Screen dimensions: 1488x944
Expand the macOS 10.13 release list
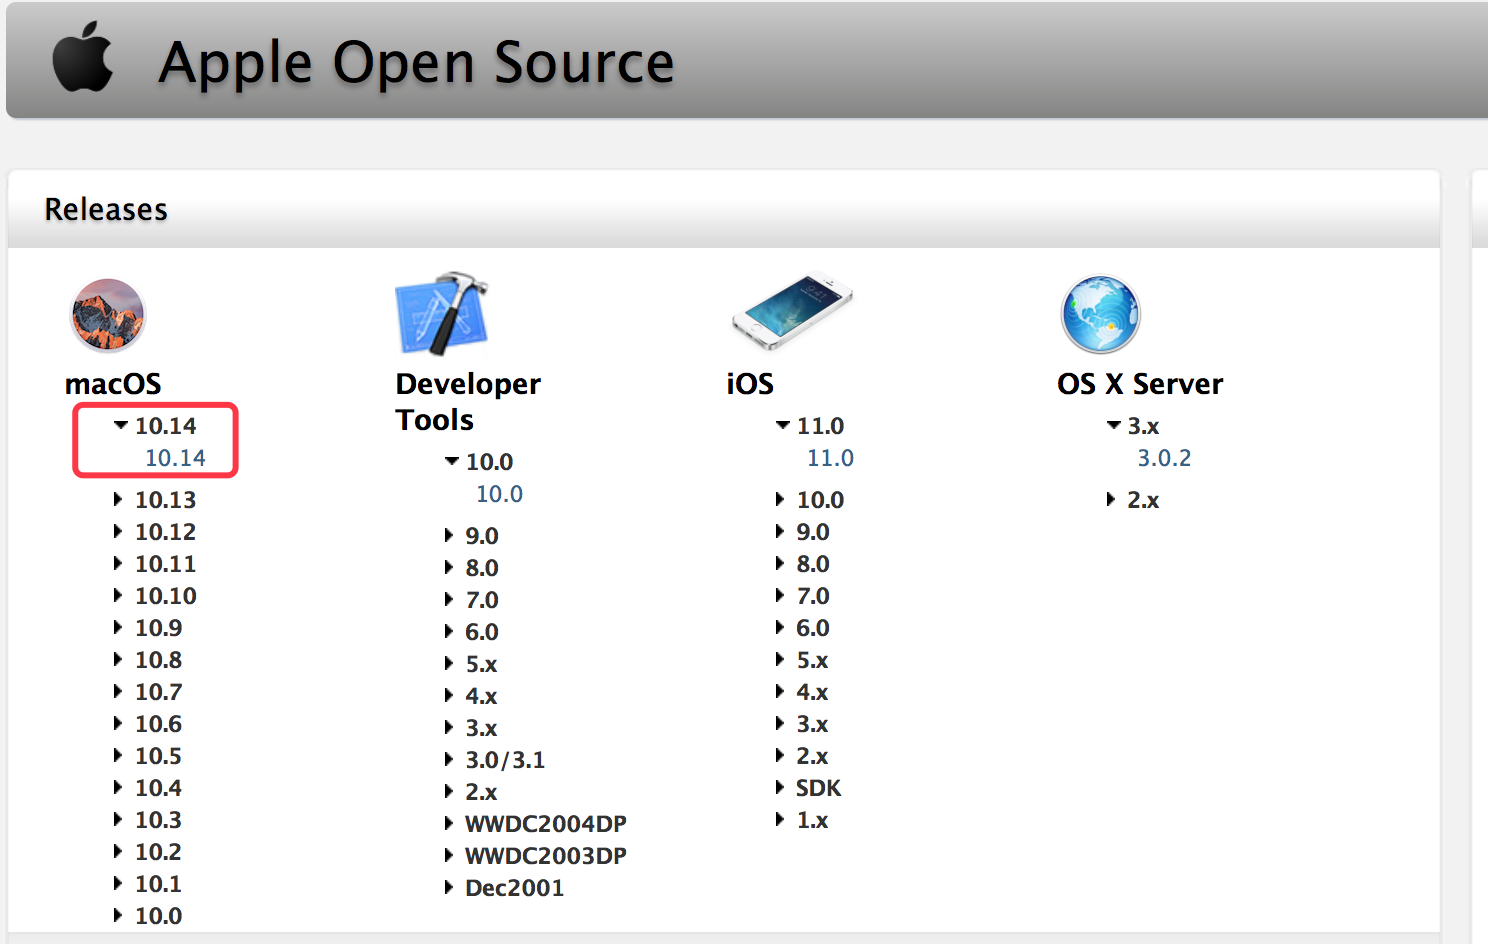pyautogui.click(x=118, y=499)
